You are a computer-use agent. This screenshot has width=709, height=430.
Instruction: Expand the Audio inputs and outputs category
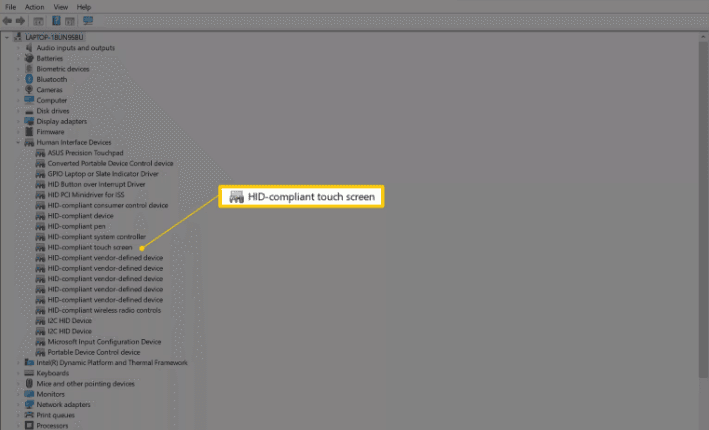(18, 48)
